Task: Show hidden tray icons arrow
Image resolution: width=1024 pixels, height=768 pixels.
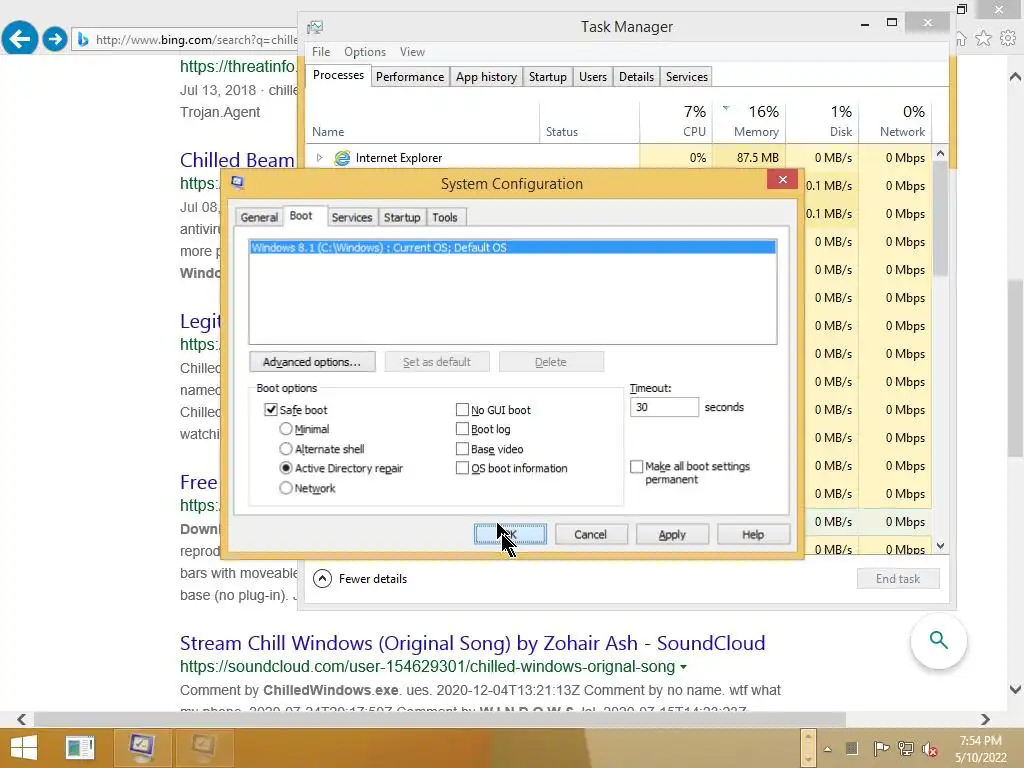Action: click(827, 749)
